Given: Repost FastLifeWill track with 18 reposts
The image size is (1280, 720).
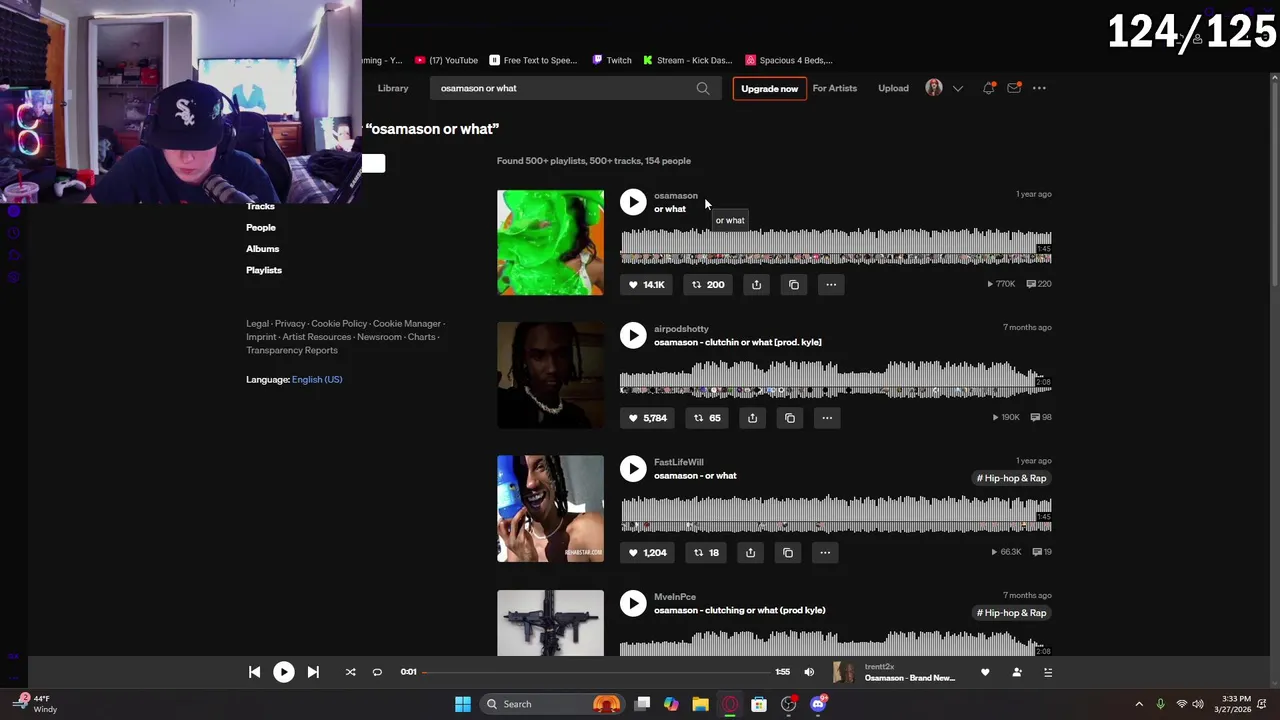Looking at the screenshot, I should pos(706,552).
